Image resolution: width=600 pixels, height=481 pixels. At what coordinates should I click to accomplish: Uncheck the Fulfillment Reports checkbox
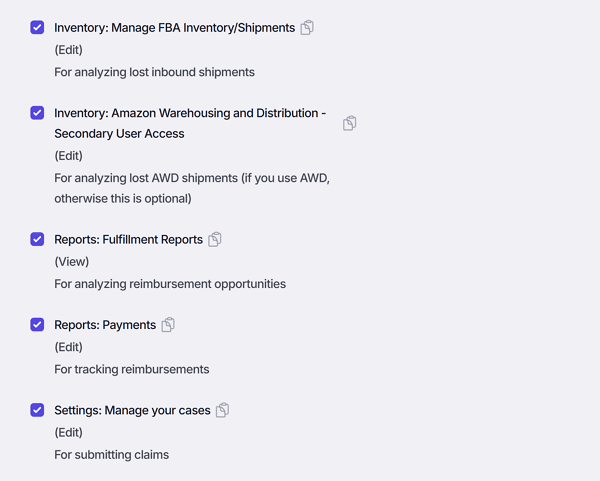coord(37,239)
